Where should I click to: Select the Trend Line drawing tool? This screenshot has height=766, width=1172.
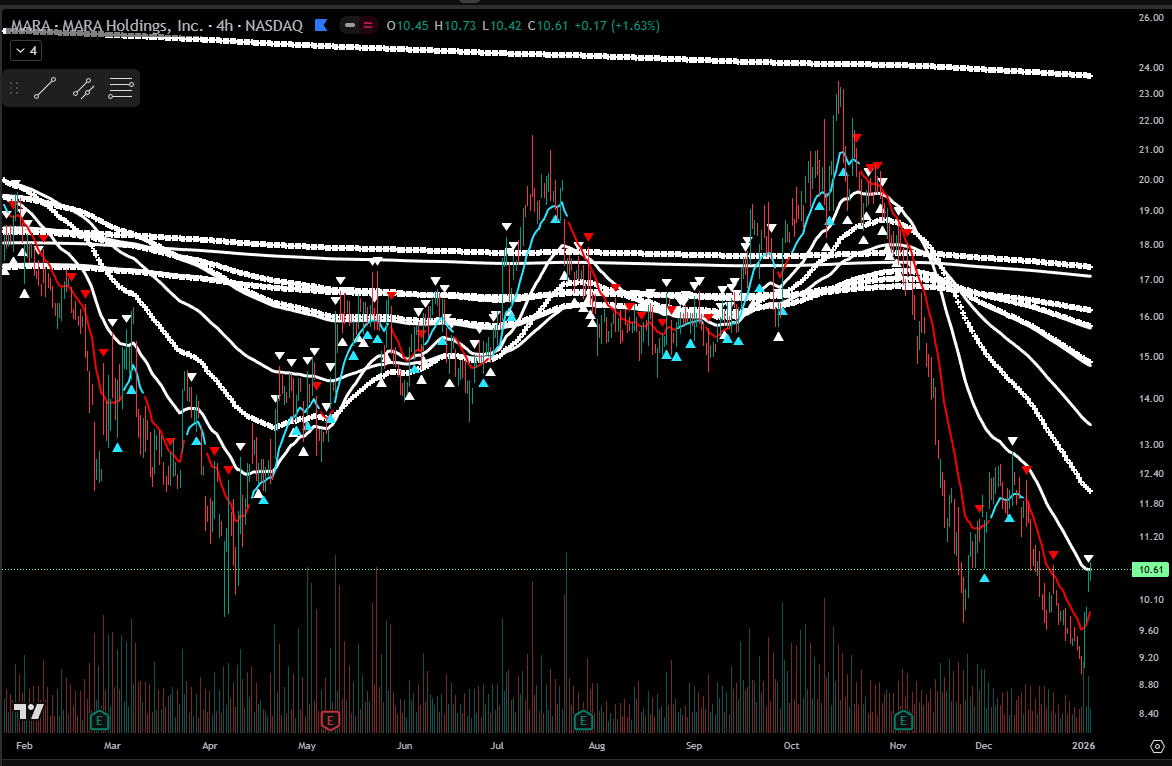click(45, 88)
